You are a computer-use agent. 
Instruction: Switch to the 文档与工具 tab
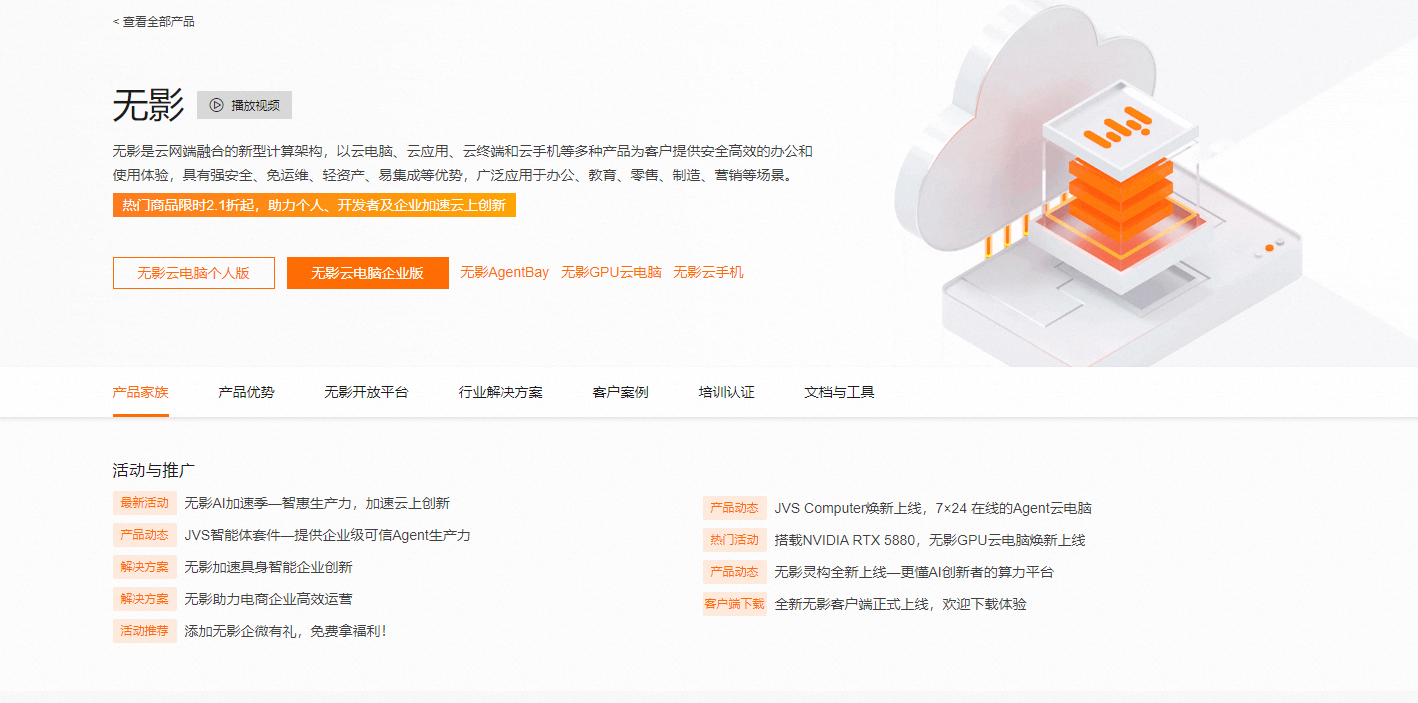click(840, 392)
